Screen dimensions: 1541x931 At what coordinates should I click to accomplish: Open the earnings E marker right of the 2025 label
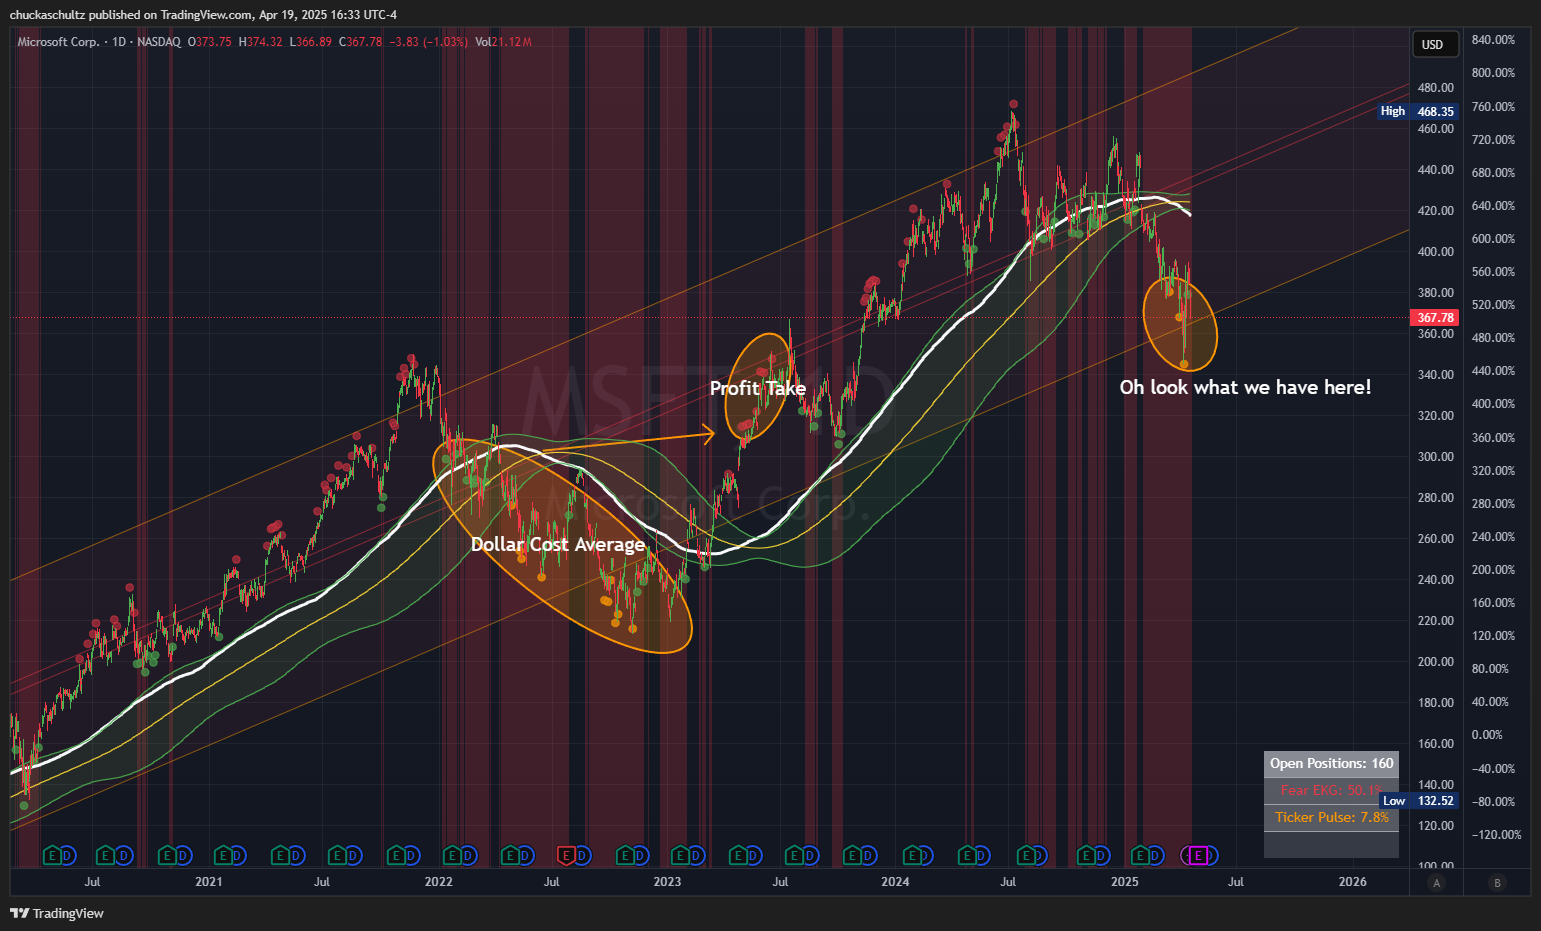click(1141, 855)
